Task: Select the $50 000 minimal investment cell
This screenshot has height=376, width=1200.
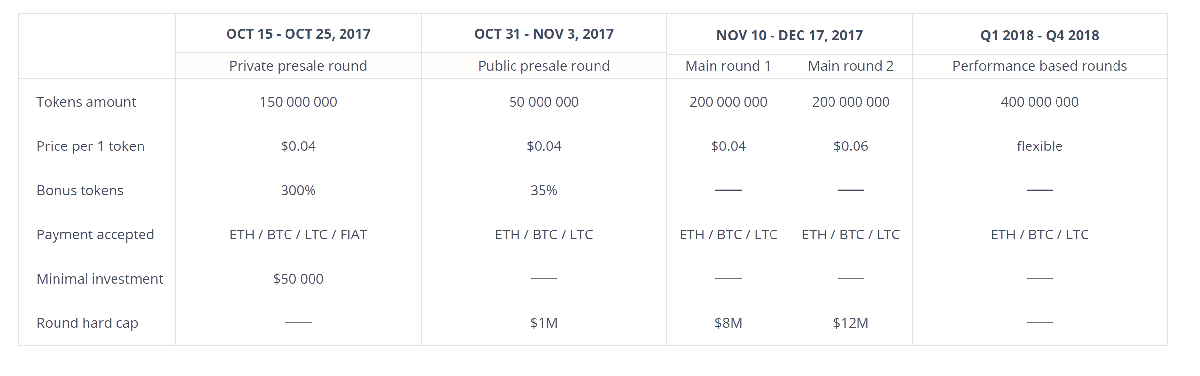Action: 298,279
